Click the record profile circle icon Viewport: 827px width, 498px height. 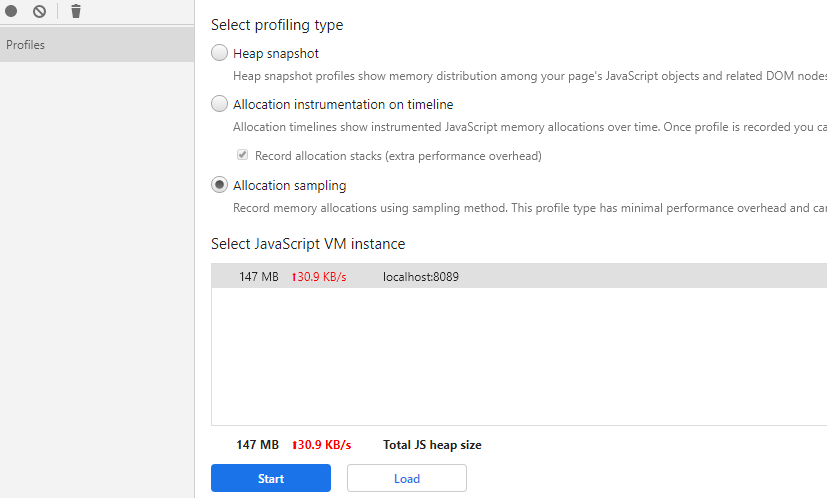pos(12,12)
